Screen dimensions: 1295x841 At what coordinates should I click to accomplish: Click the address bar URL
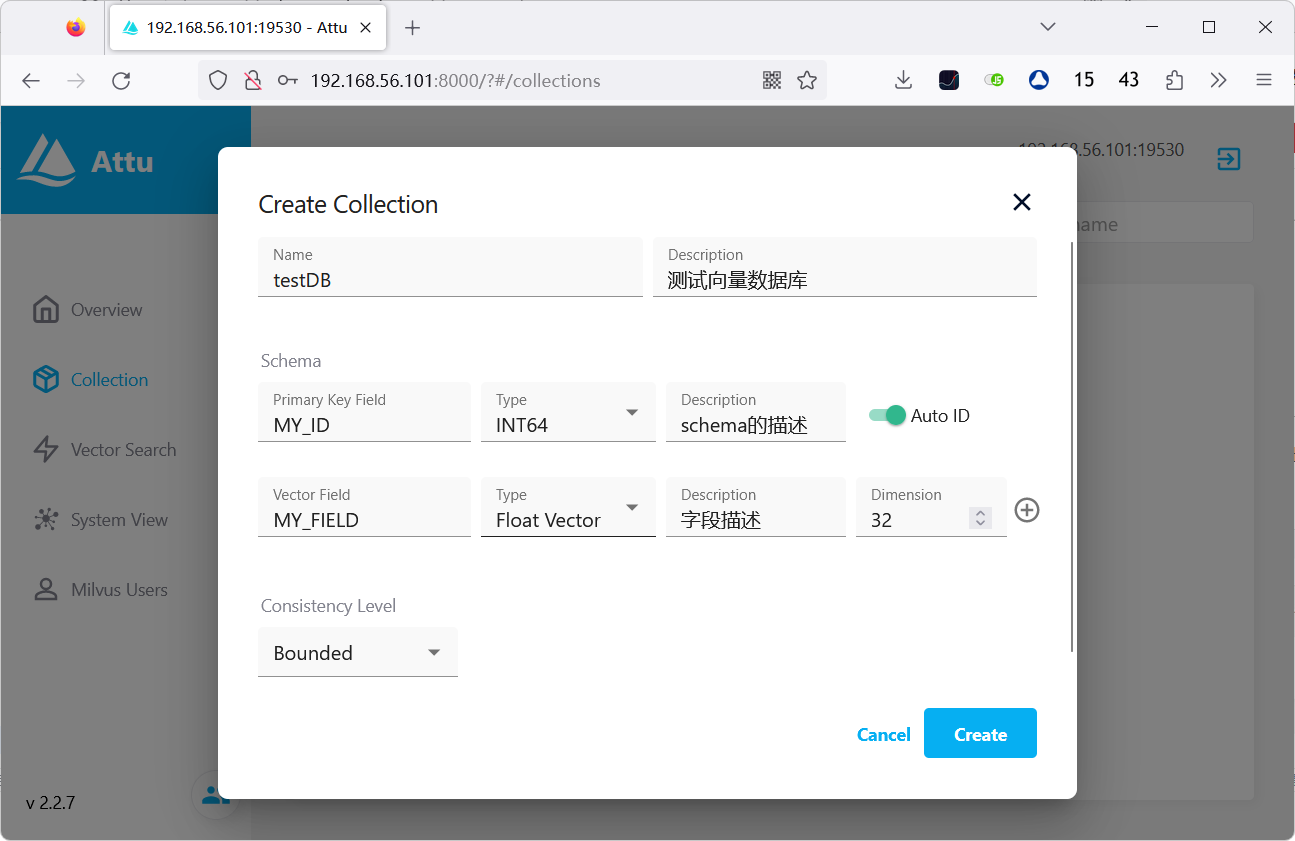pyautogui.click(x=455, y=81)
